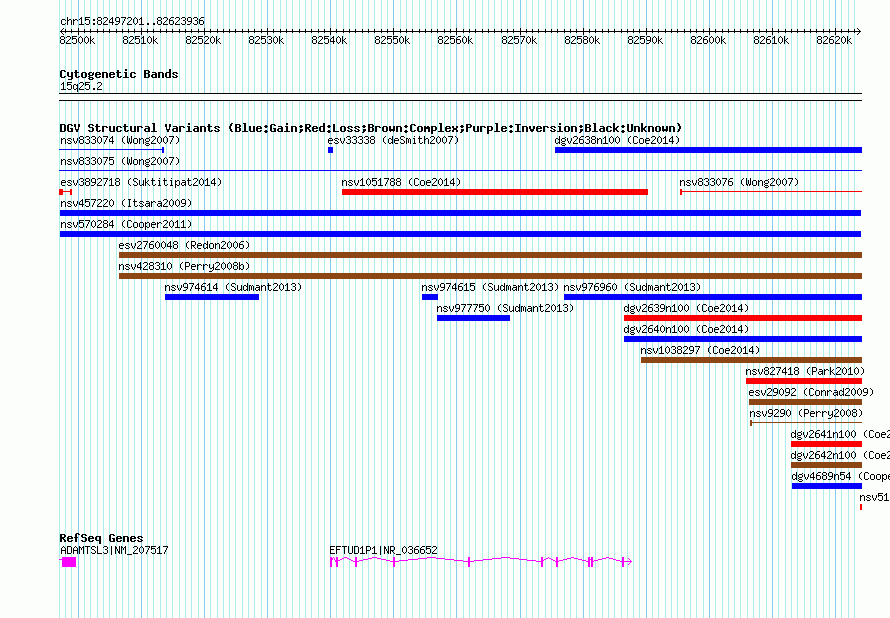
Task: Click the dgv2640n100 (Coe2014) blue bar
Action: pyautogui.click(x=743, y=339)
